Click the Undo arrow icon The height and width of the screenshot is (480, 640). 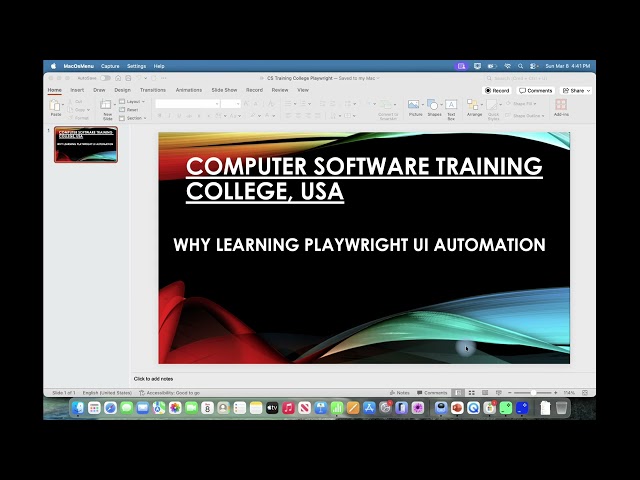tap(139, 78)
